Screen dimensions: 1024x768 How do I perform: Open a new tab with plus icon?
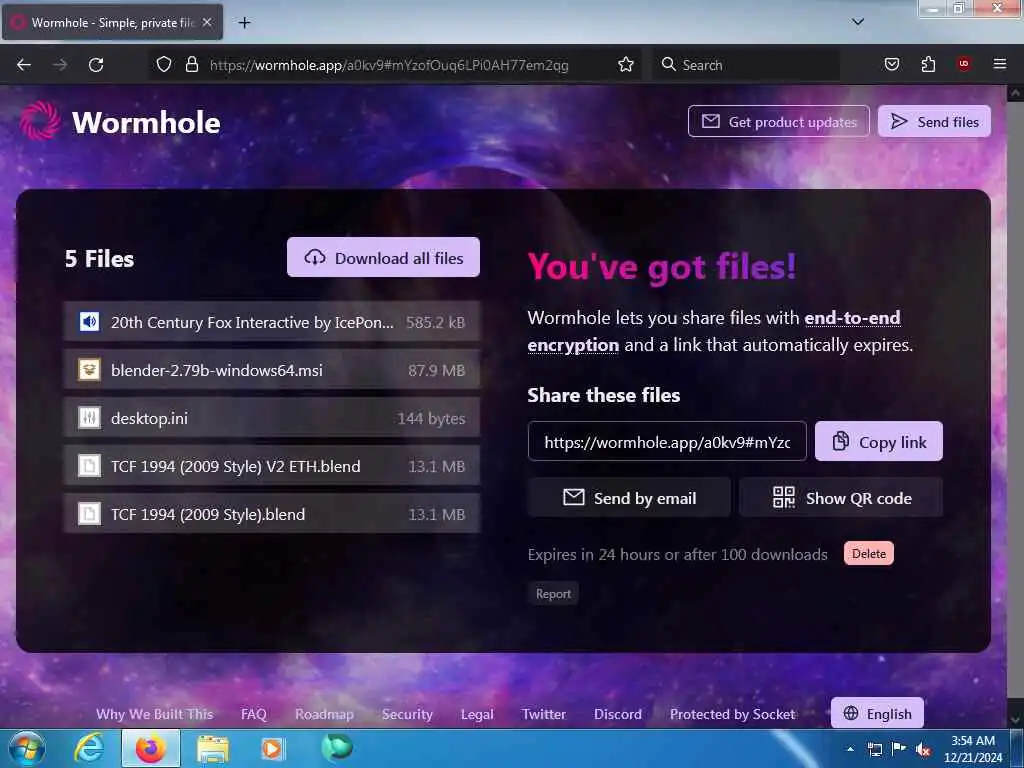pyautogui.click(x=244, y=23)
